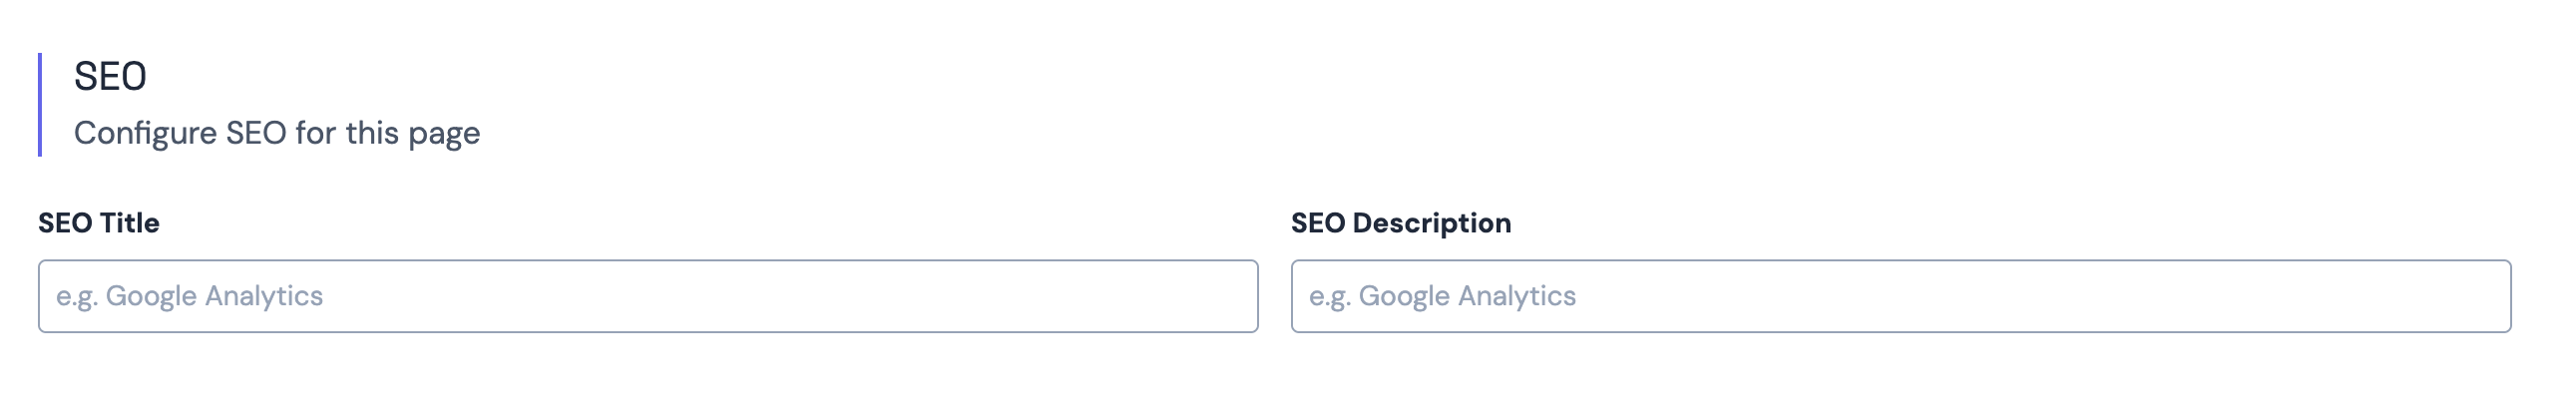Focus the text box under SEO Title
Screen dimensions: 2576x419
648,296
